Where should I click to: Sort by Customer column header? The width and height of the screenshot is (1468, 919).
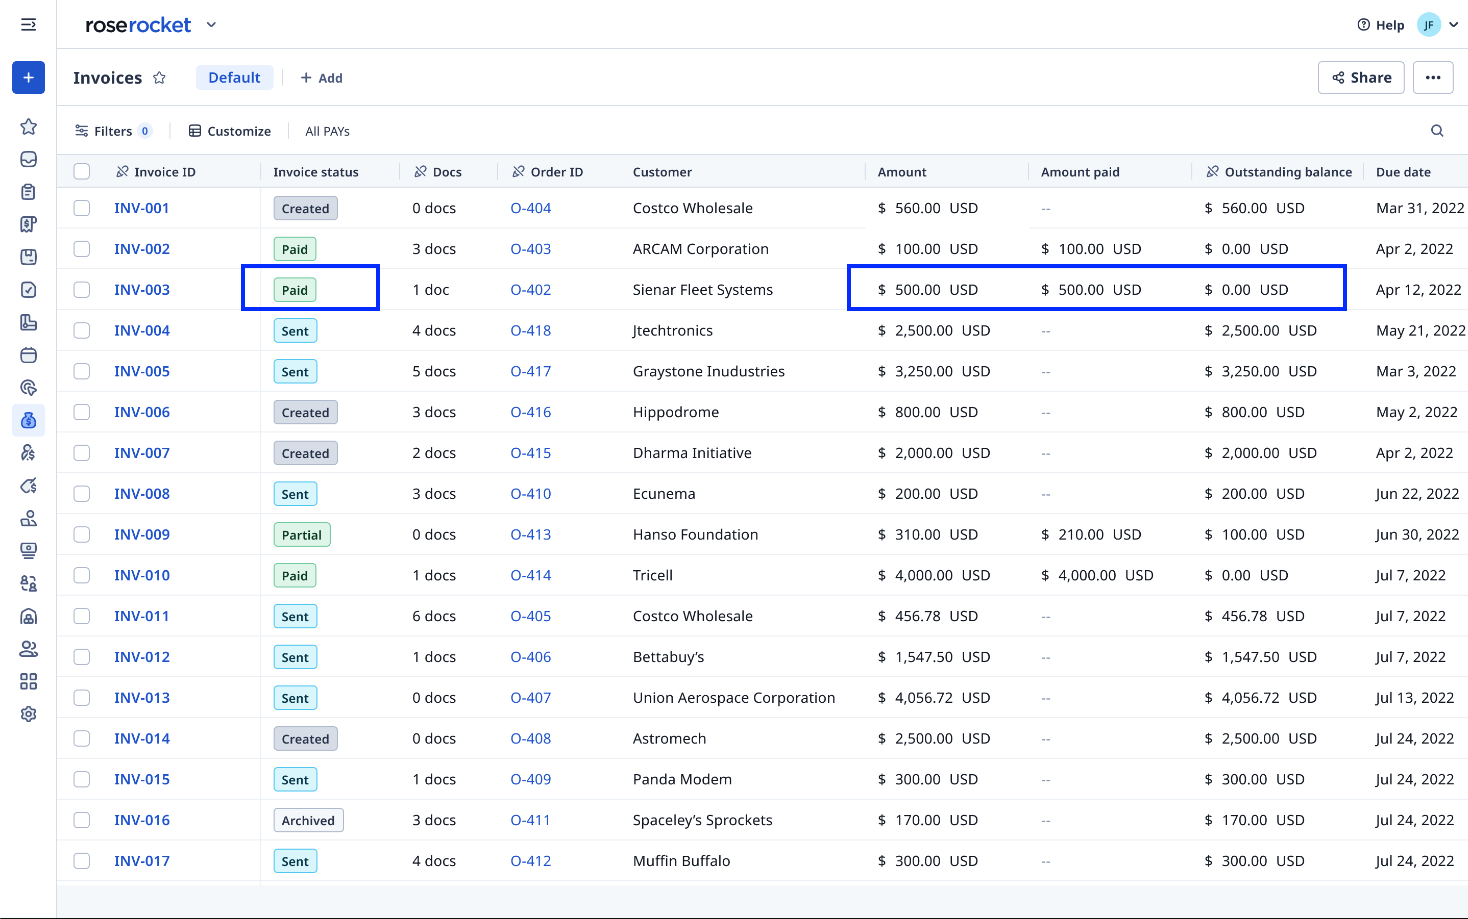[662, 172]
